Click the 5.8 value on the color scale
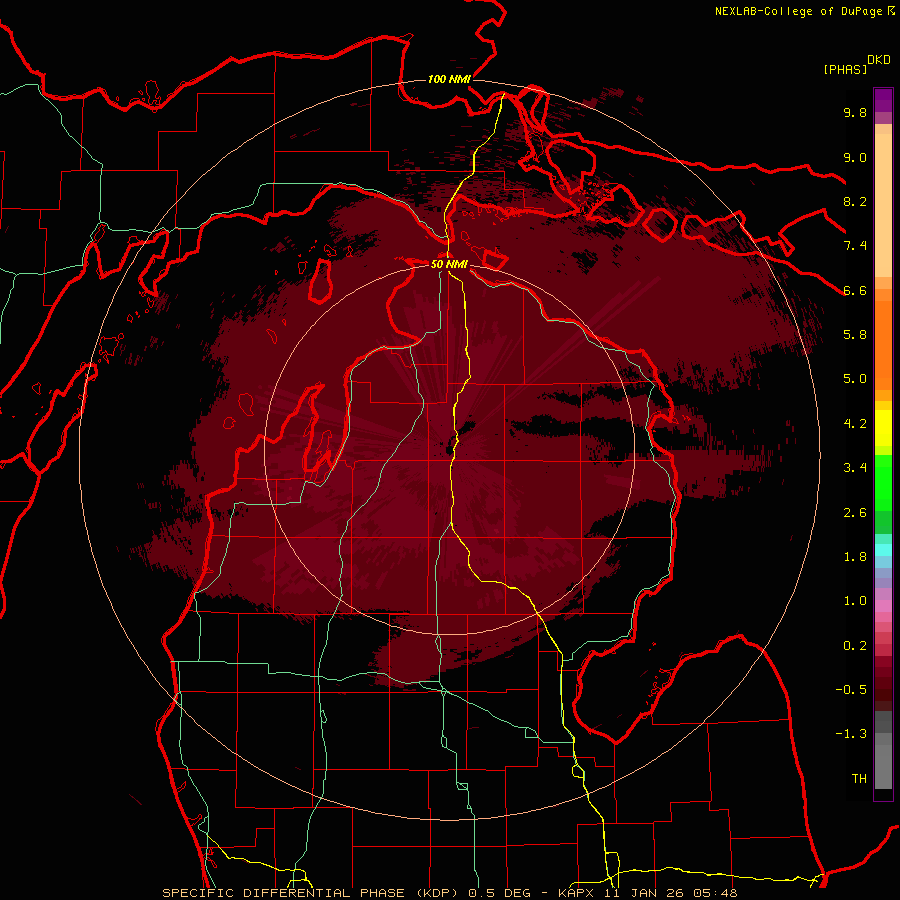The height and width of the screenshot is (900, 900). (855, 335)
